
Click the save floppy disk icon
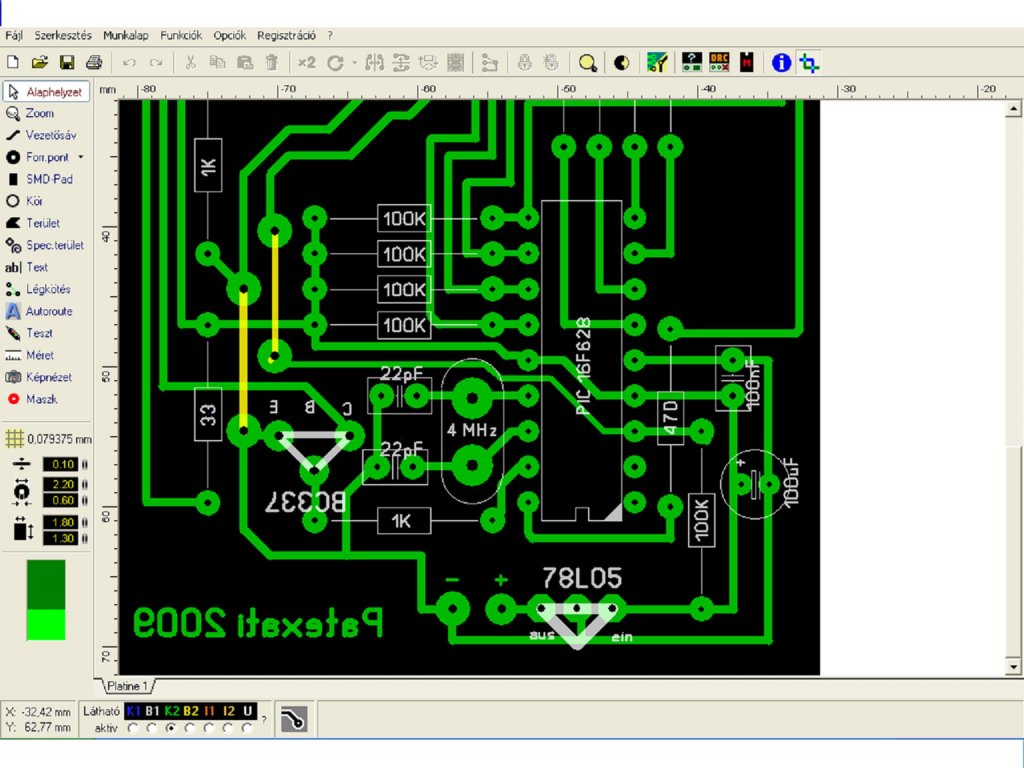tap(67, 63)
